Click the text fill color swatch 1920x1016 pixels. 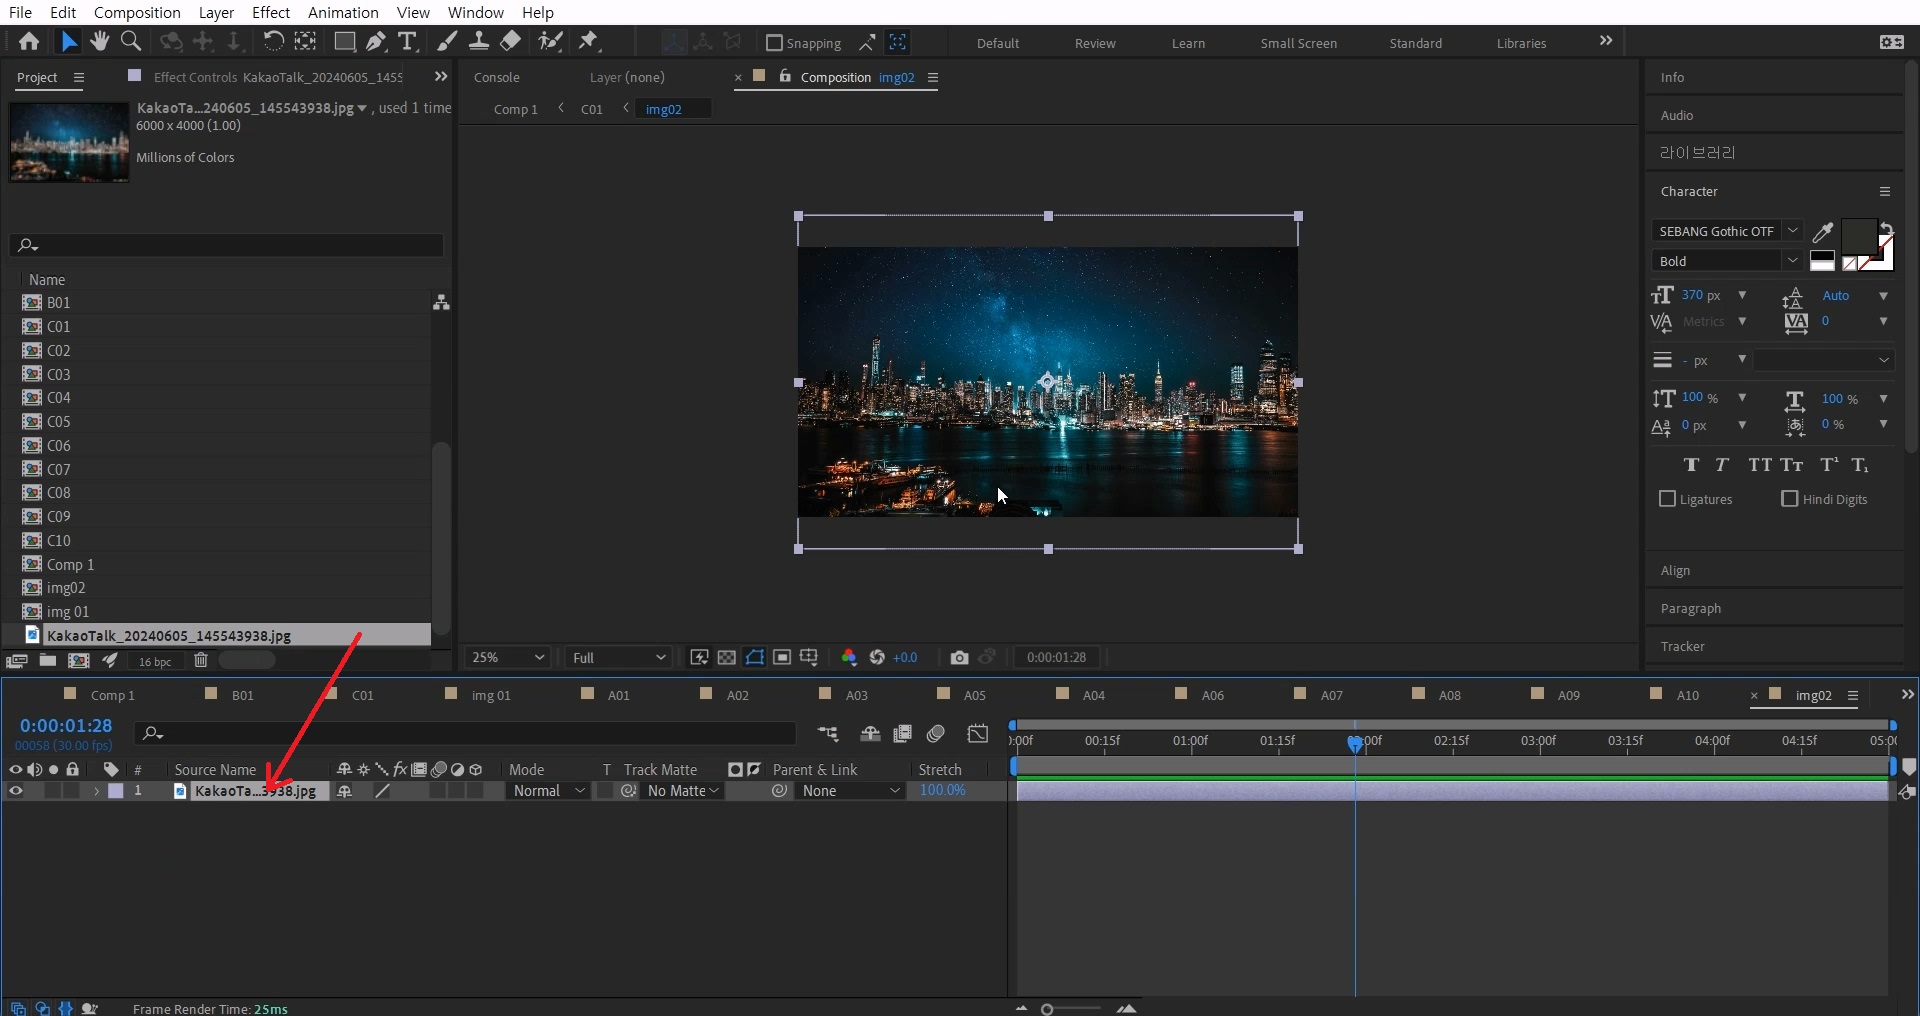point(1858,236)
